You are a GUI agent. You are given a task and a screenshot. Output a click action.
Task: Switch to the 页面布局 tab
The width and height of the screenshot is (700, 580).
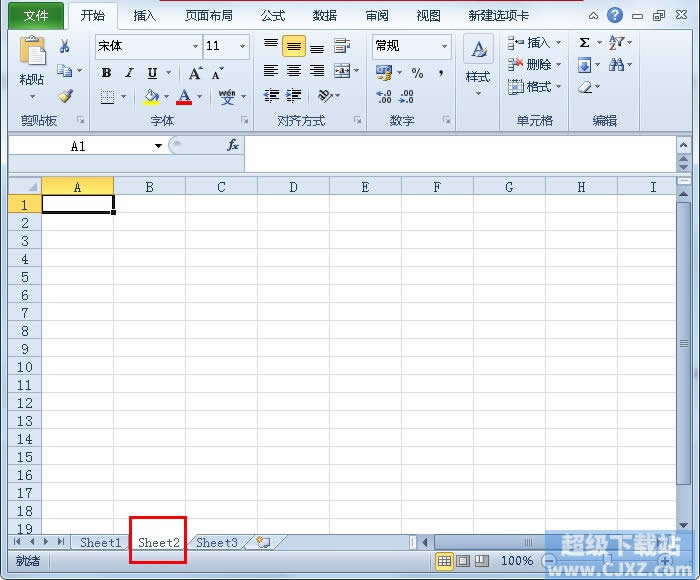[x=209, y=16]
